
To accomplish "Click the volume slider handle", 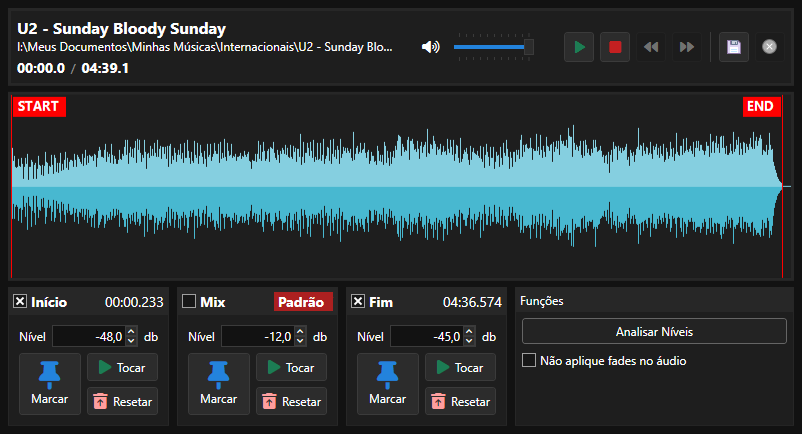I will point(529,47).
